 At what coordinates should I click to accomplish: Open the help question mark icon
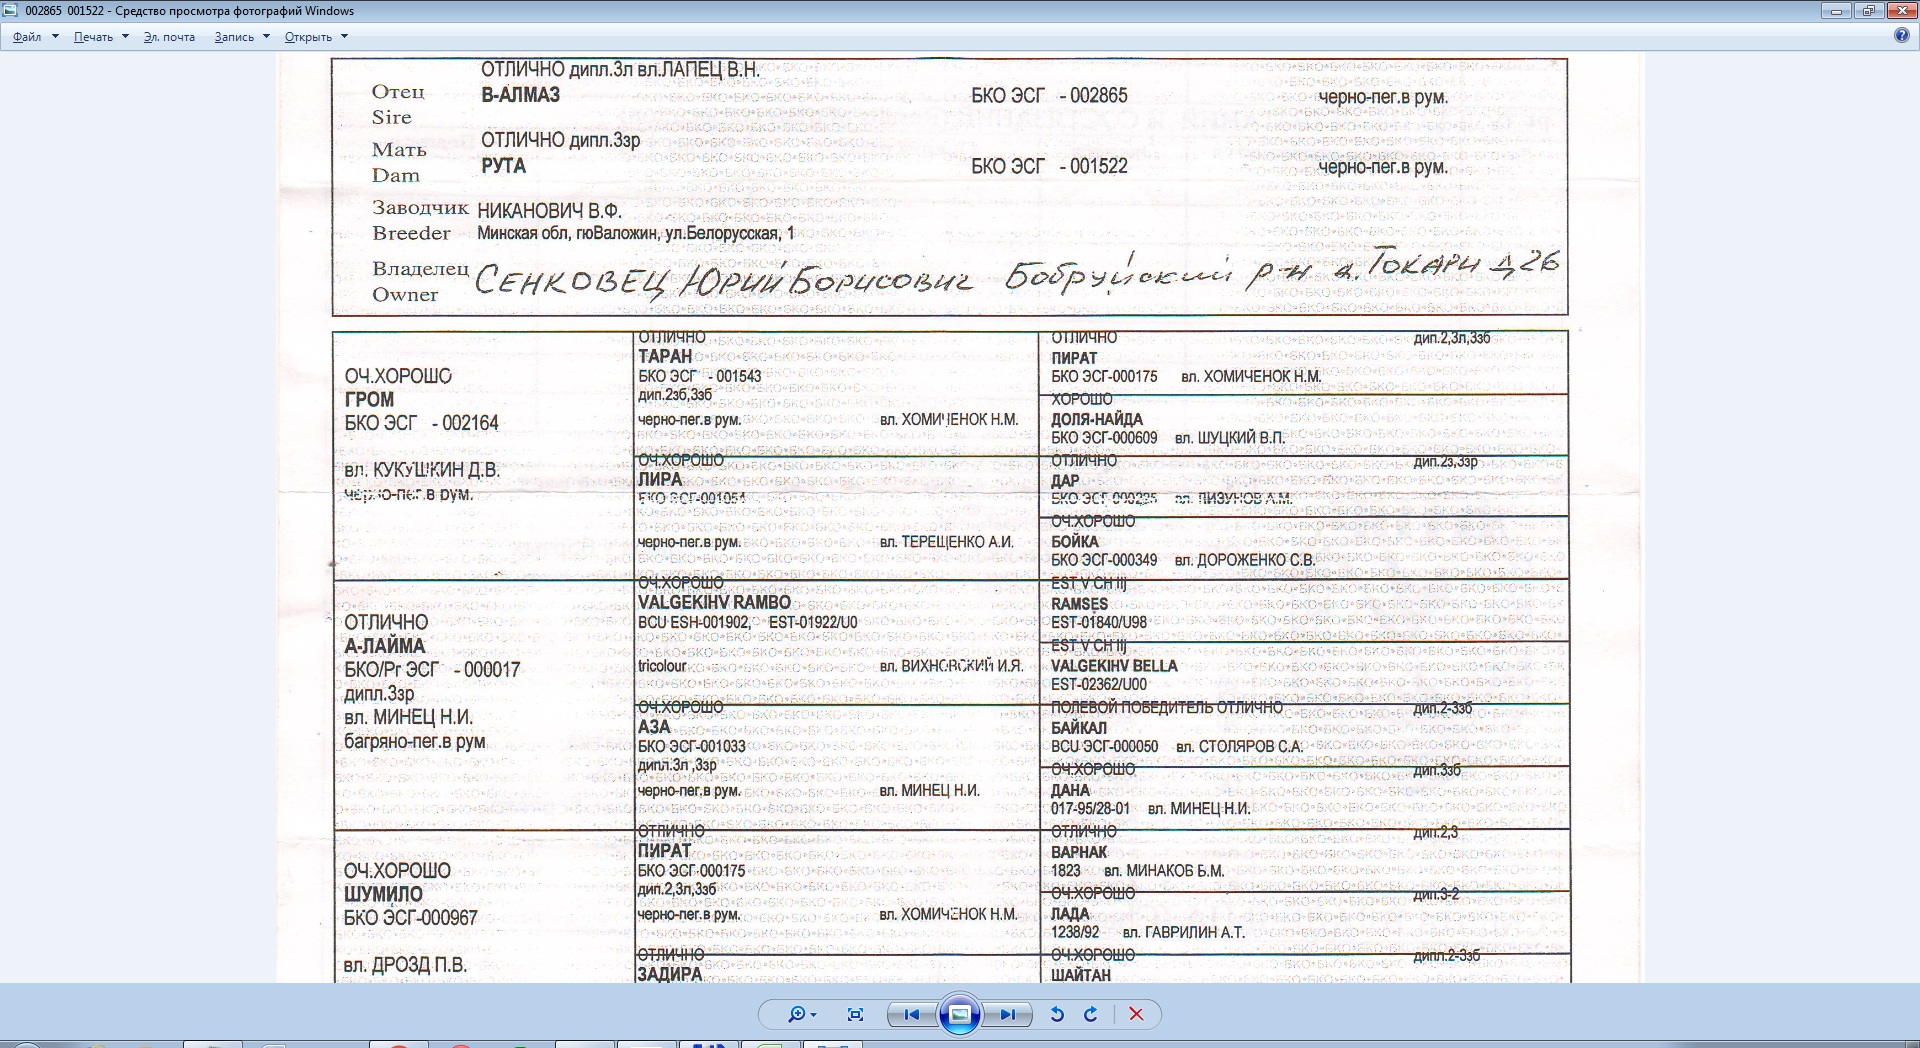click(x=1901, y=36)
